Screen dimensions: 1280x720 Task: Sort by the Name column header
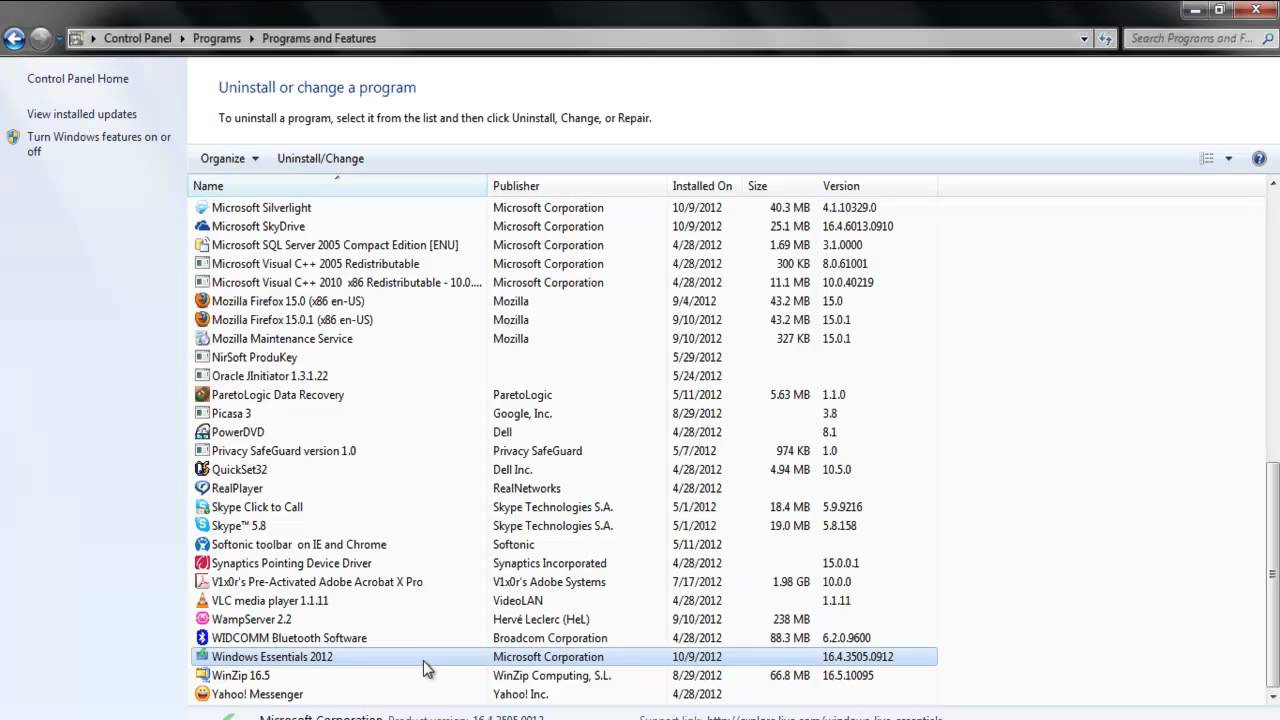[338, 186]
